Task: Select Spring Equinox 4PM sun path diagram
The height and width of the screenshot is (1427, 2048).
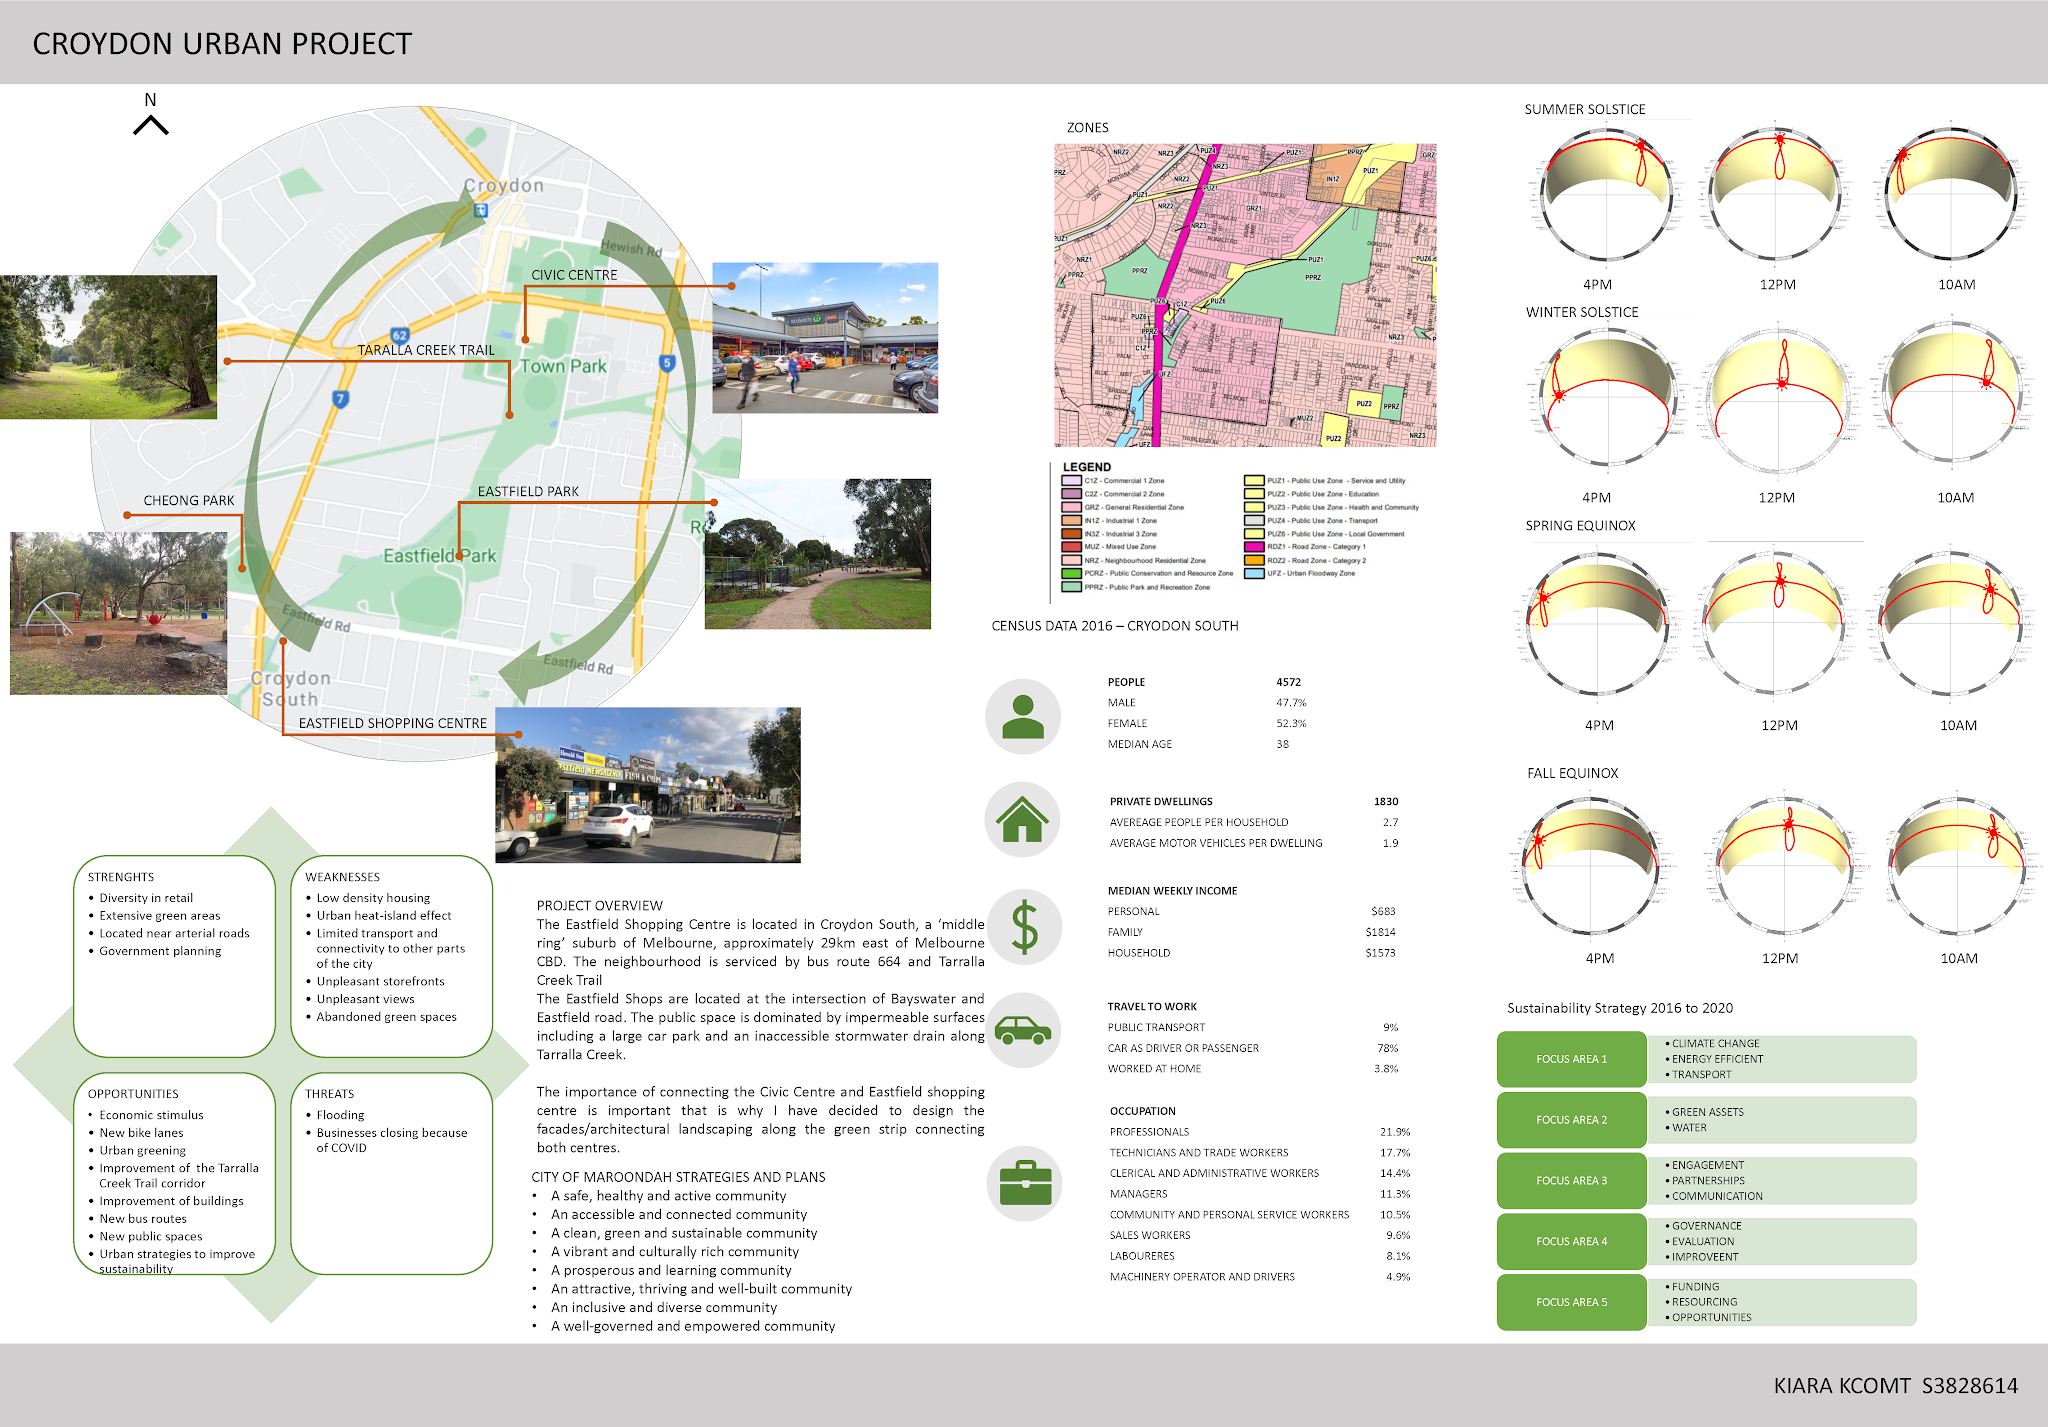Action: 1599,625
